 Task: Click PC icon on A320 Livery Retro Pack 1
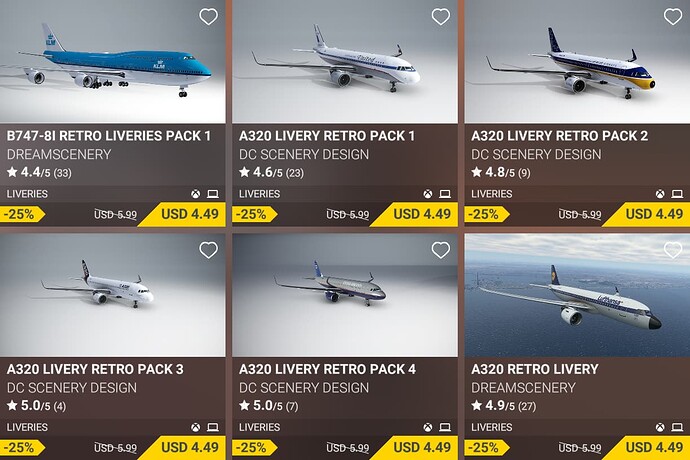[445, 194]
